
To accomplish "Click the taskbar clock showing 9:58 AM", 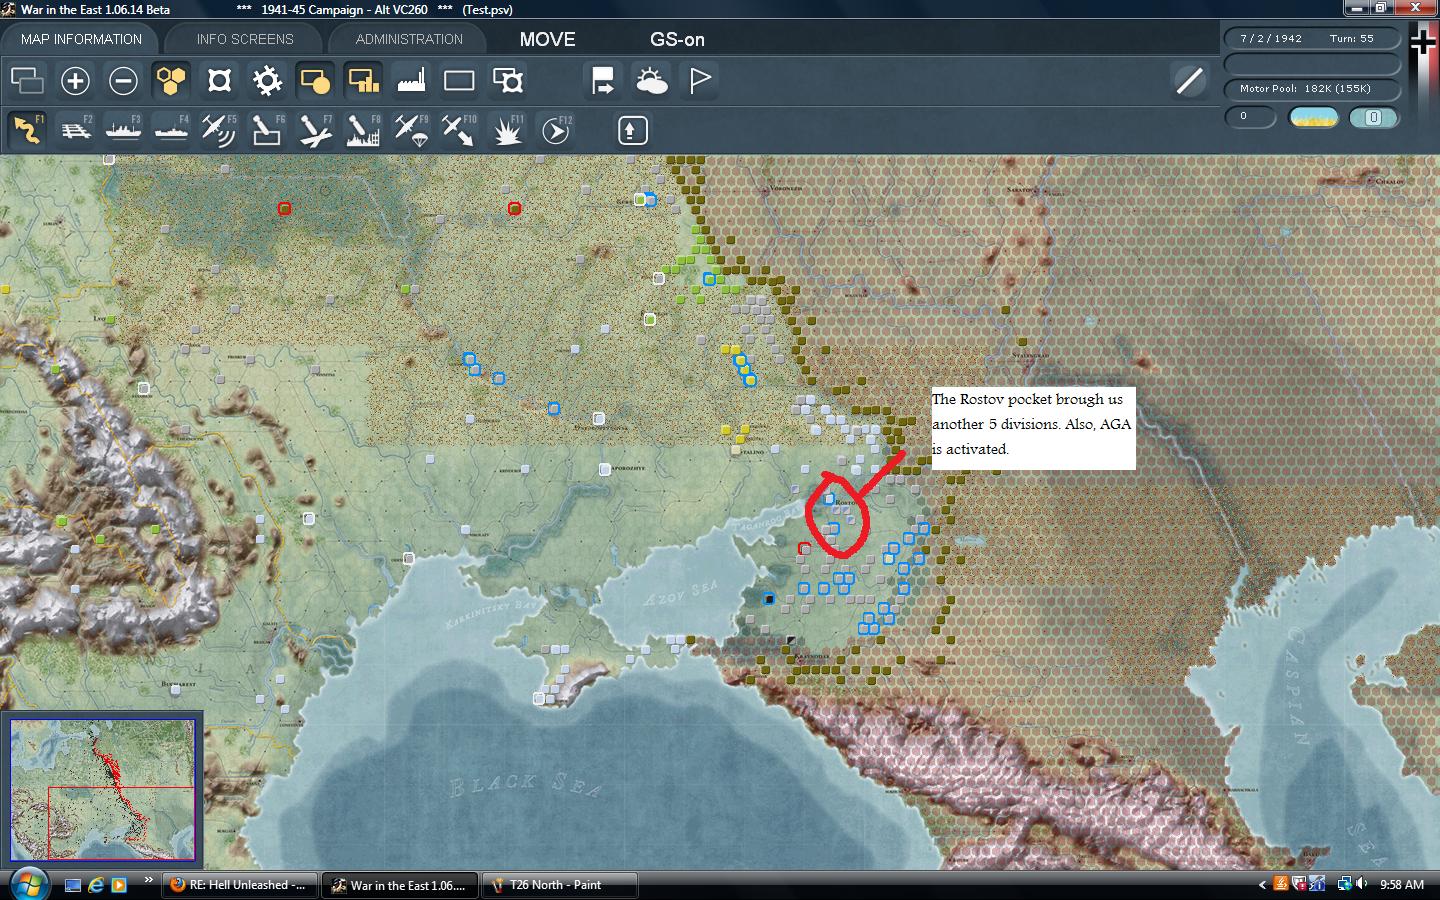I will coord(1401,885).
